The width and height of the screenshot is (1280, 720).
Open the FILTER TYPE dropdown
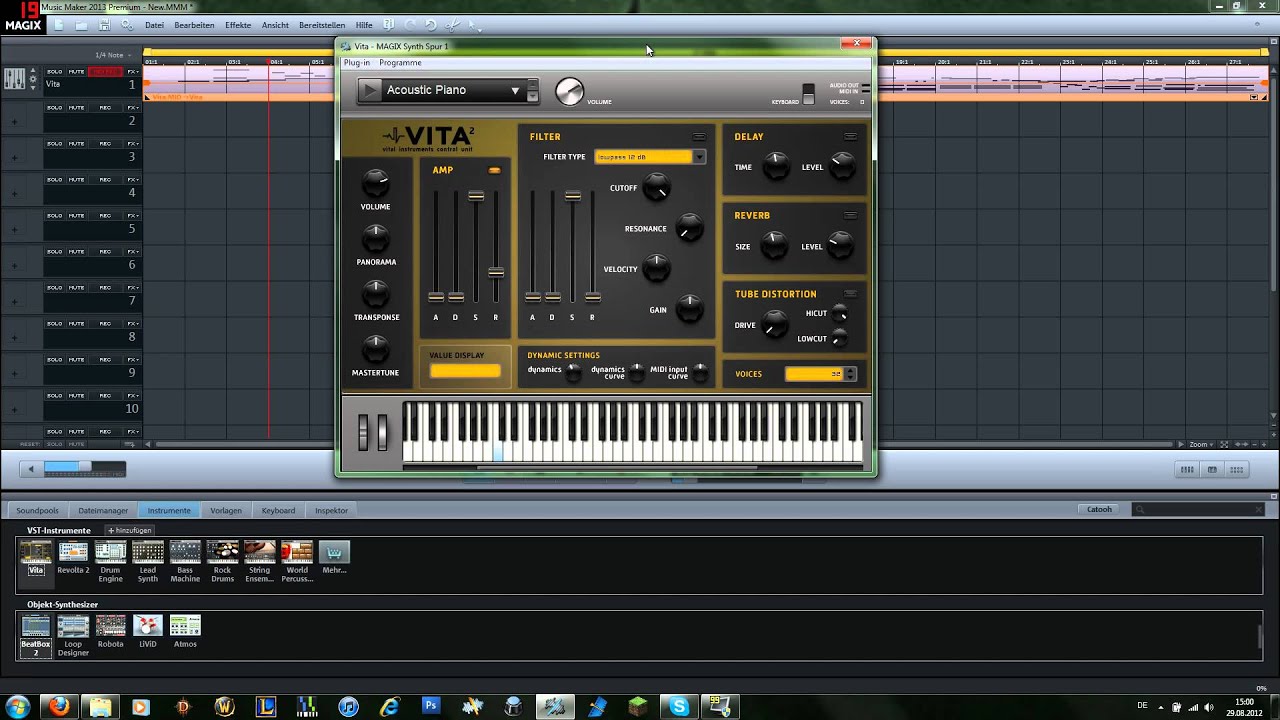[699, 157]
